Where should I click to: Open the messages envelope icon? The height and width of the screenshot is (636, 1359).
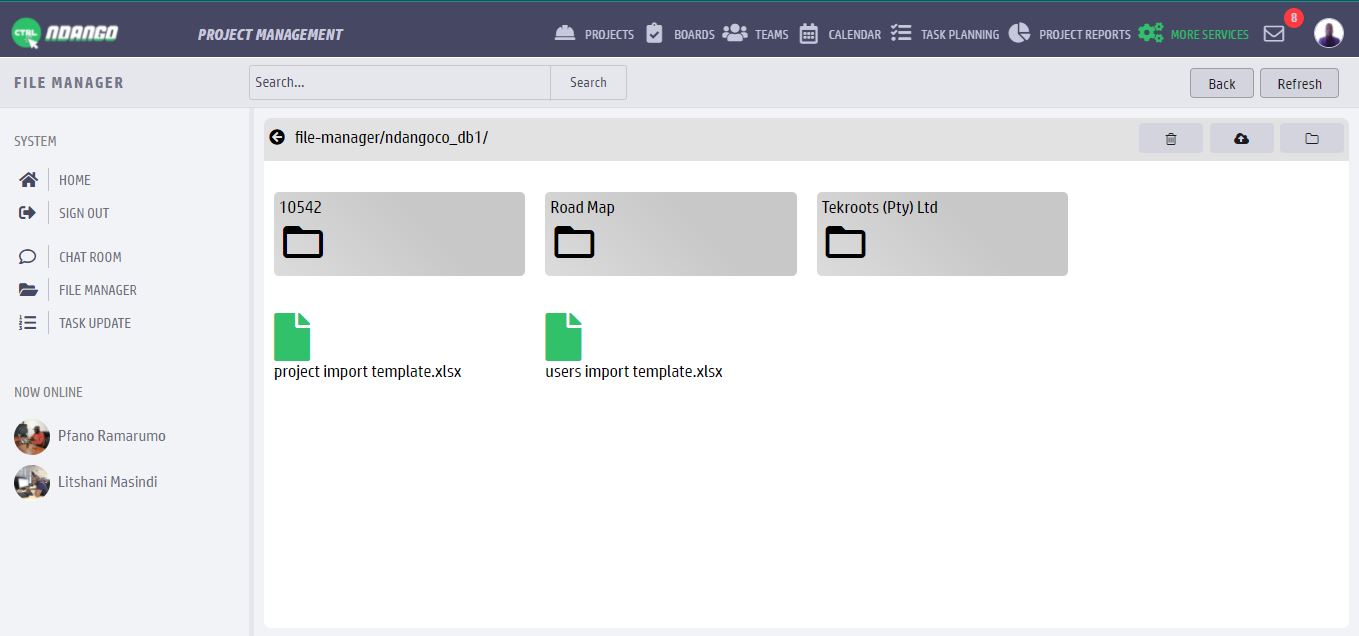1273,34
